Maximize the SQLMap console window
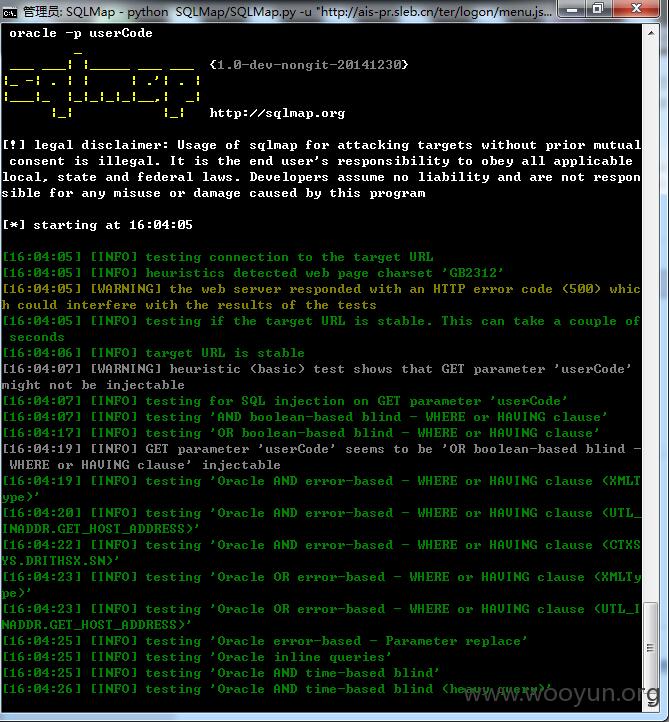 pyautogui.click(x=599, y=9)
